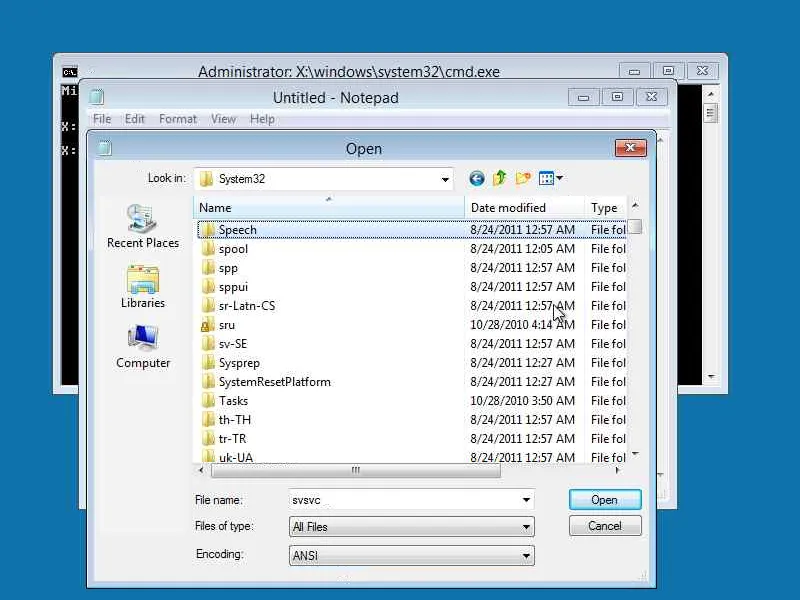Click the Sysprep folder icon
The width and height of the screenshot is (800, 600).
207,363
